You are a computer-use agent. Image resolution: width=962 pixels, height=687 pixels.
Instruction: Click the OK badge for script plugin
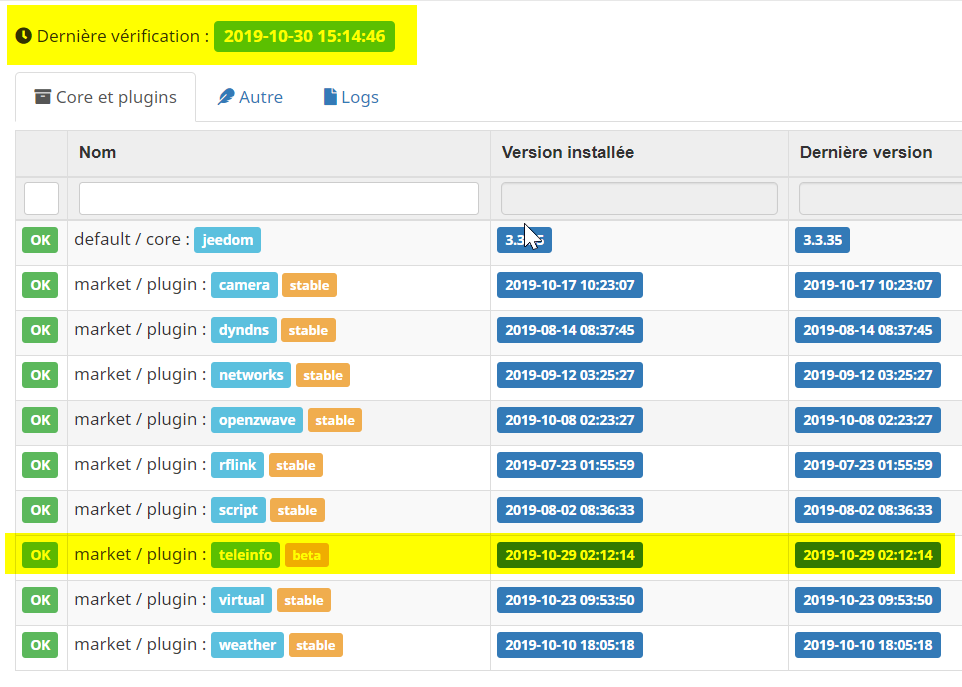coord(40,510)
